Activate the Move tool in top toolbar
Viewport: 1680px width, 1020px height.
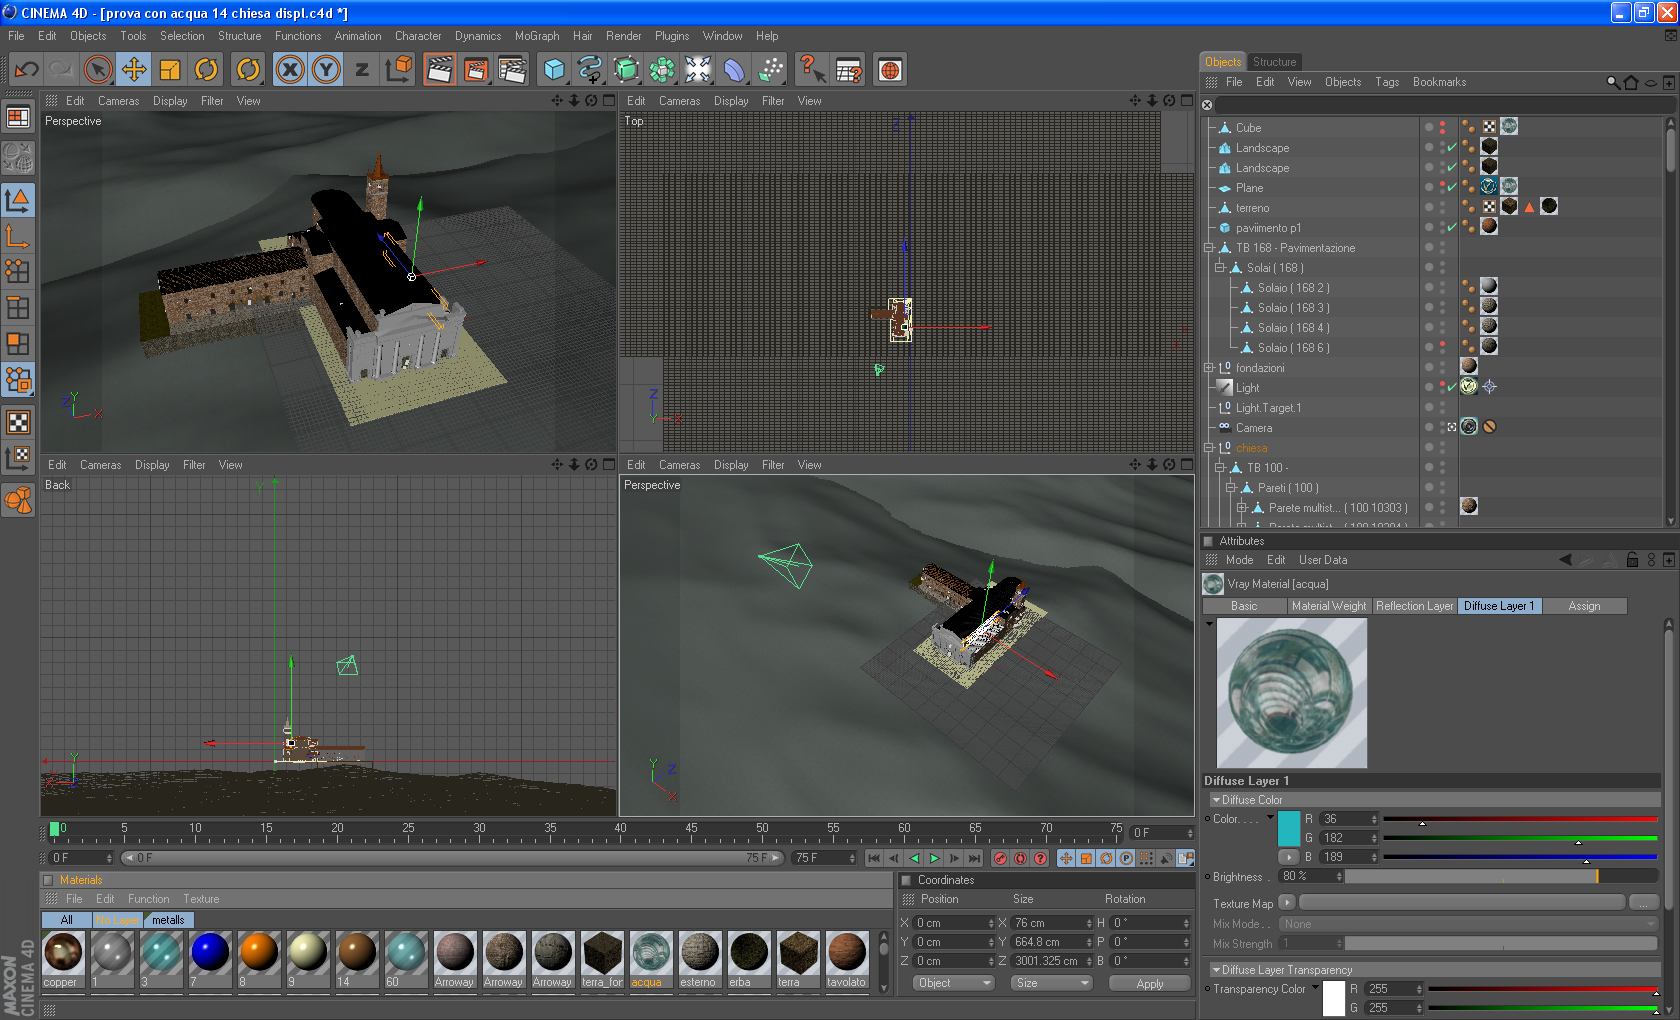tap(133, 69)
